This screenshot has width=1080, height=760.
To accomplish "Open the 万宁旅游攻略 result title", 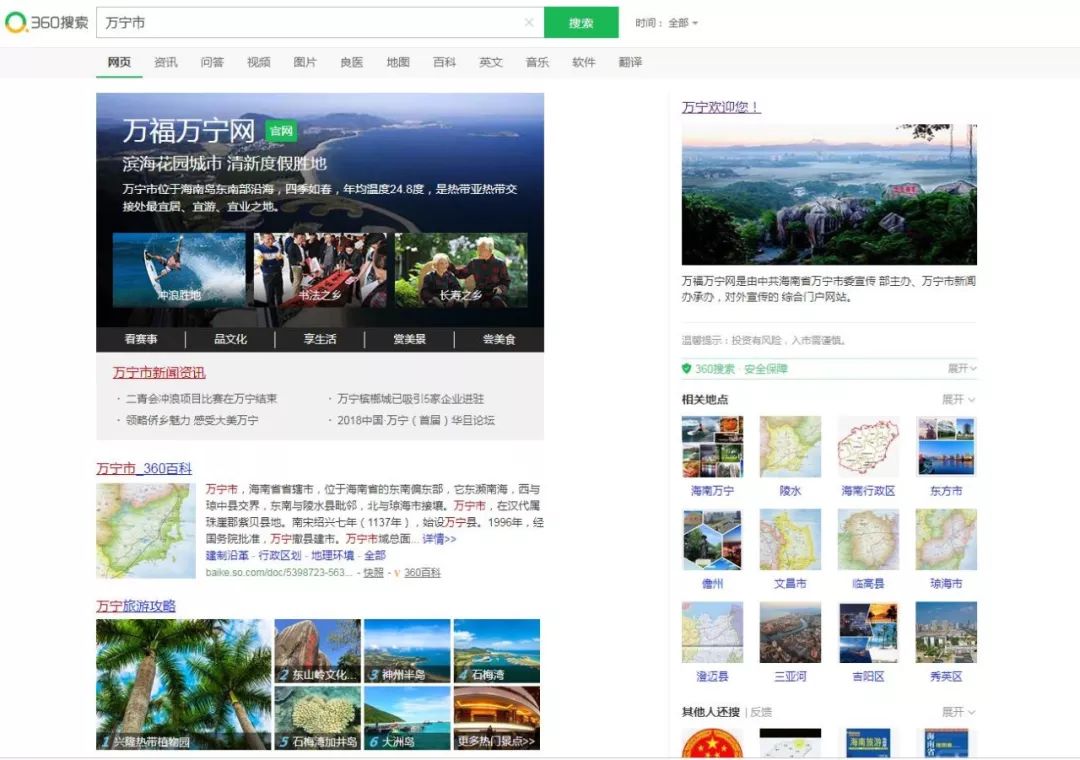I will pyautogui.click(x=136, y=606).
